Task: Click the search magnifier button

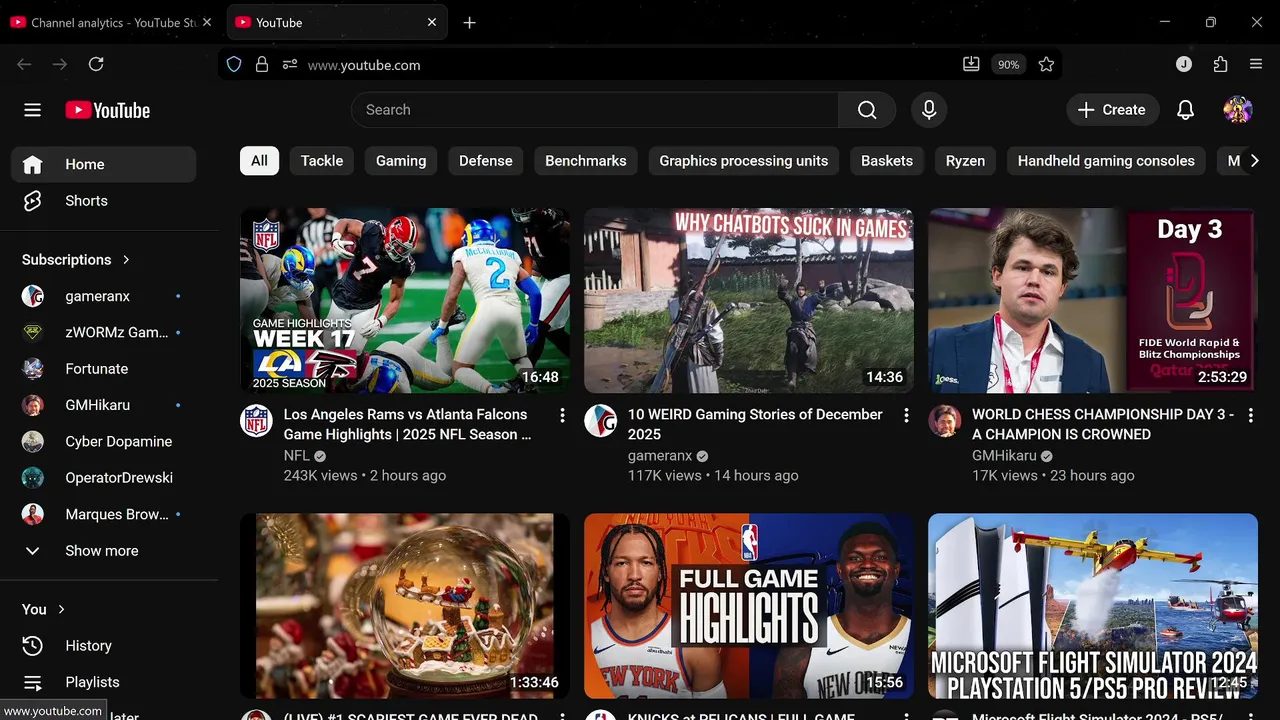Action: pos(867,110)
